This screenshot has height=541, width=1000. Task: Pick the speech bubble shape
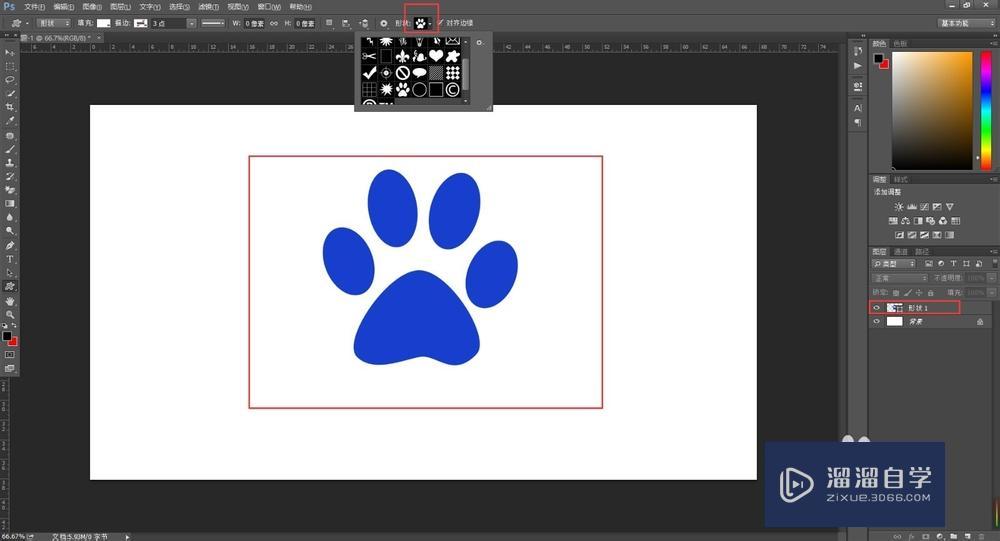(420, 73)
